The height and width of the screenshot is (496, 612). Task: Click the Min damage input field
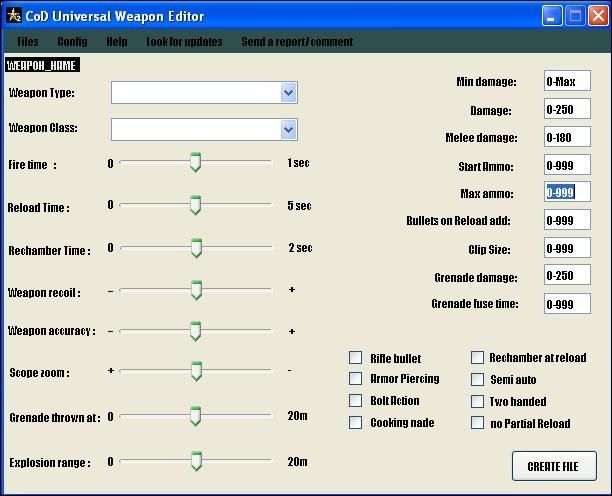[567, 81]
